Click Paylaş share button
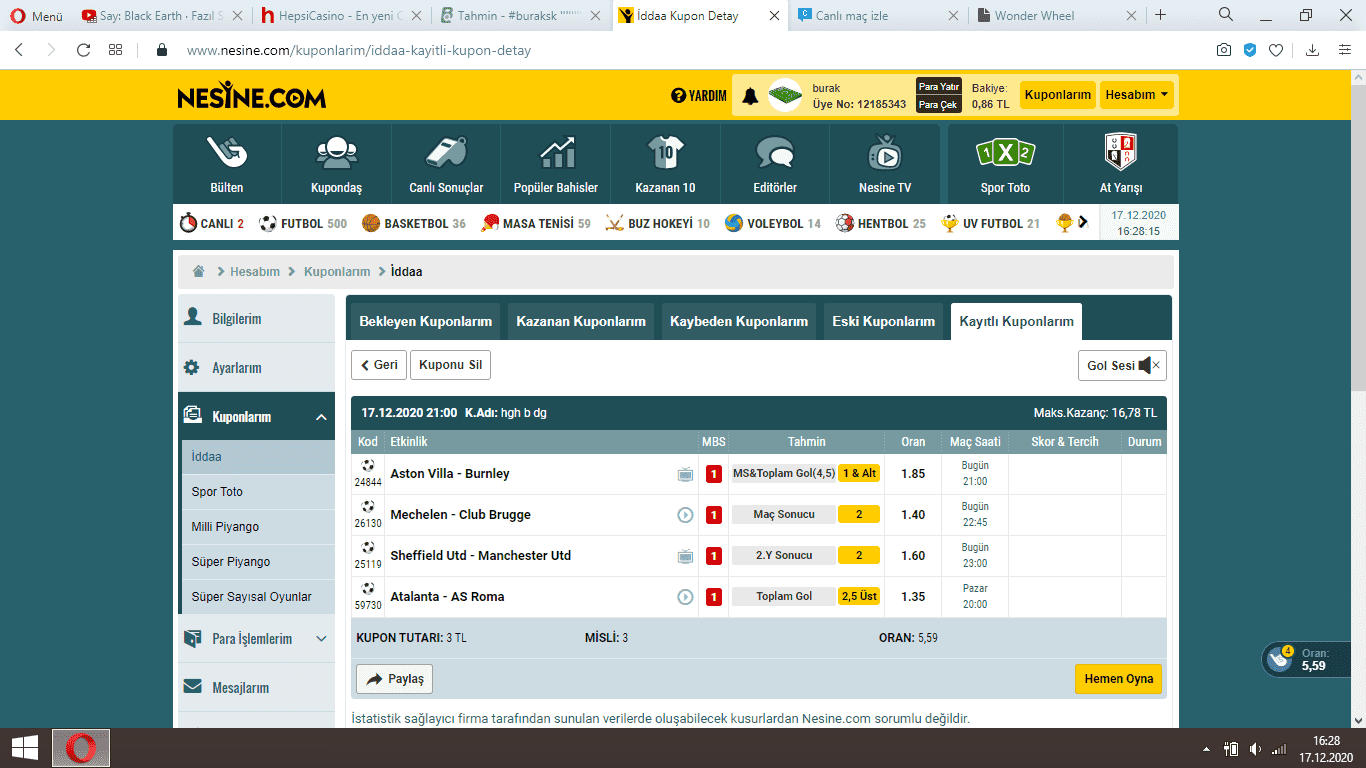The height and width of the screenshot is (768, 1366). tap(395, 679)
